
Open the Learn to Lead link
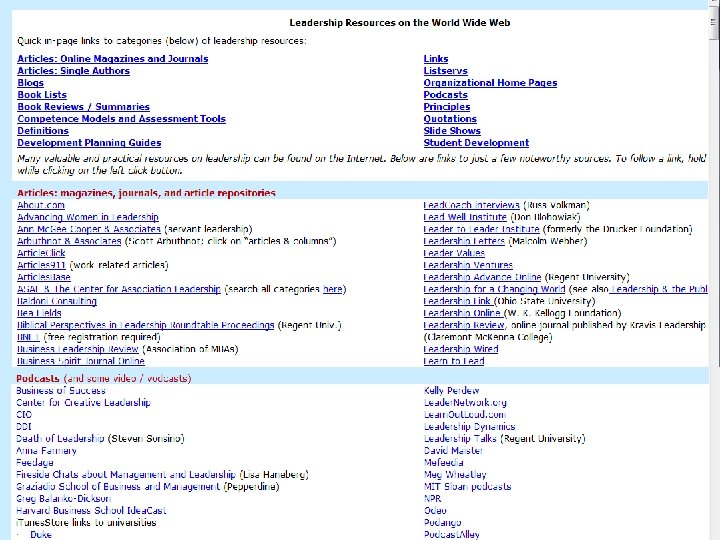pyautogui.click(x=454, y=360)
